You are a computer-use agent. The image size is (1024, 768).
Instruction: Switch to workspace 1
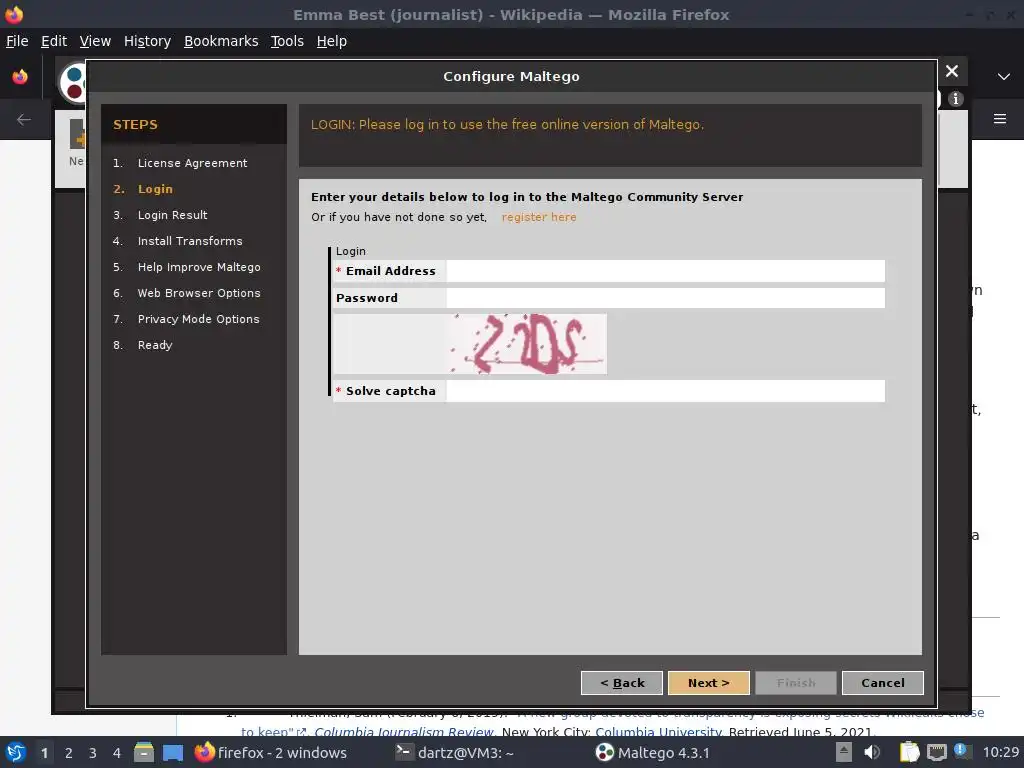coord(44,753)
